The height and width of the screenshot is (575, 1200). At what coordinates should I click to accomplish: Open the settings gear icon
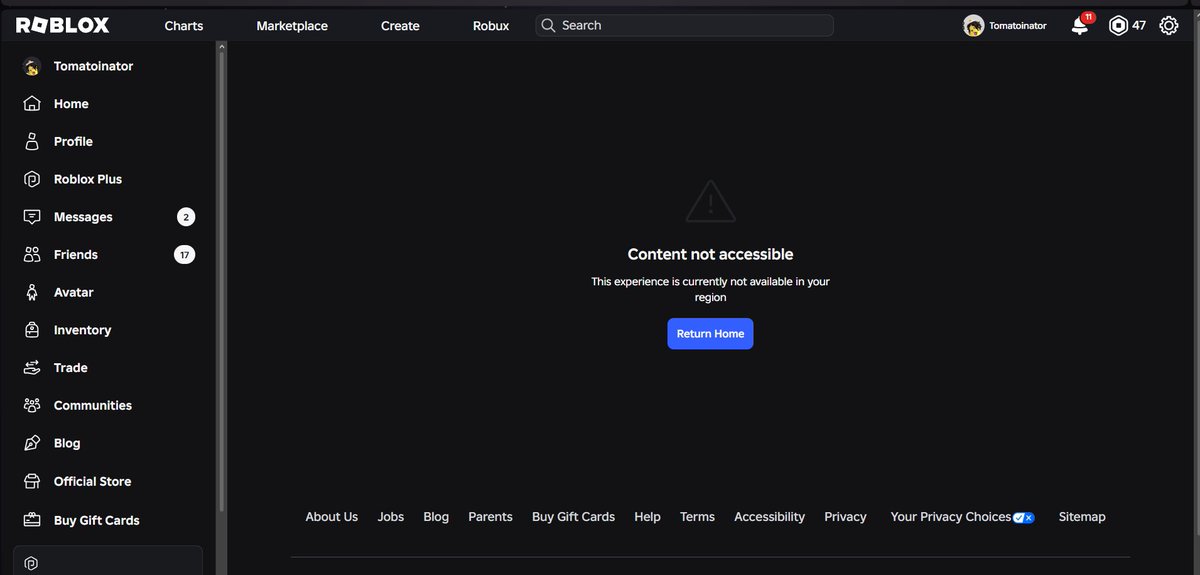pyautogui.click(x=1168, y=26)
